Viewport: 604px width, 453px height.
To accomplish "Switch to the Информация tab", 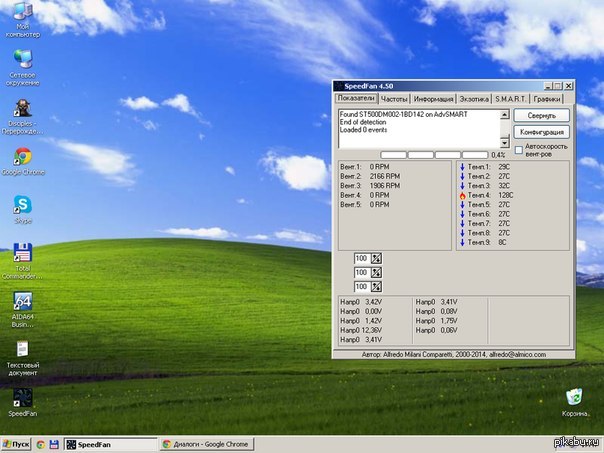I will coord(433,99).
